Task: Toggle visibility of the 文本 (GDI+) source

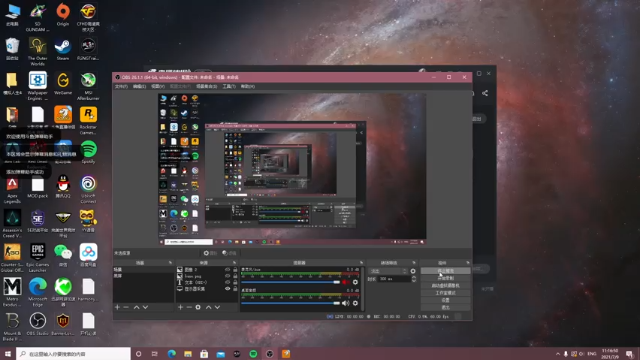Action: click(227, 282)
